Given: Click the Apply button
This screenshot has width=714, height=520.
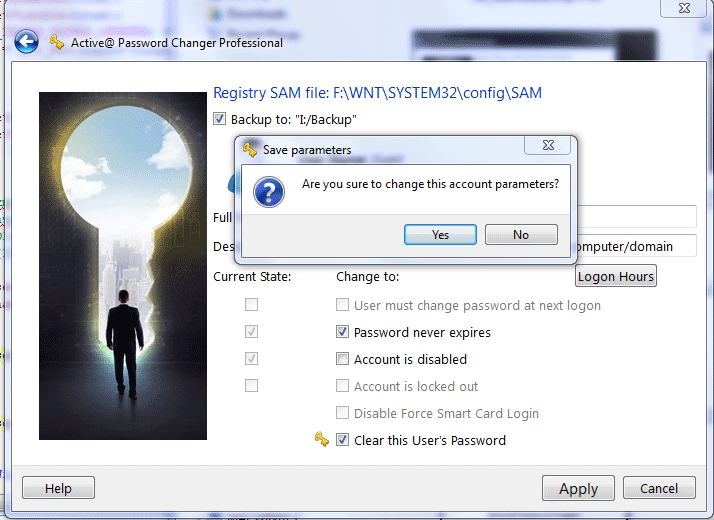Looking at the screenshot, I should pos(578,488).
